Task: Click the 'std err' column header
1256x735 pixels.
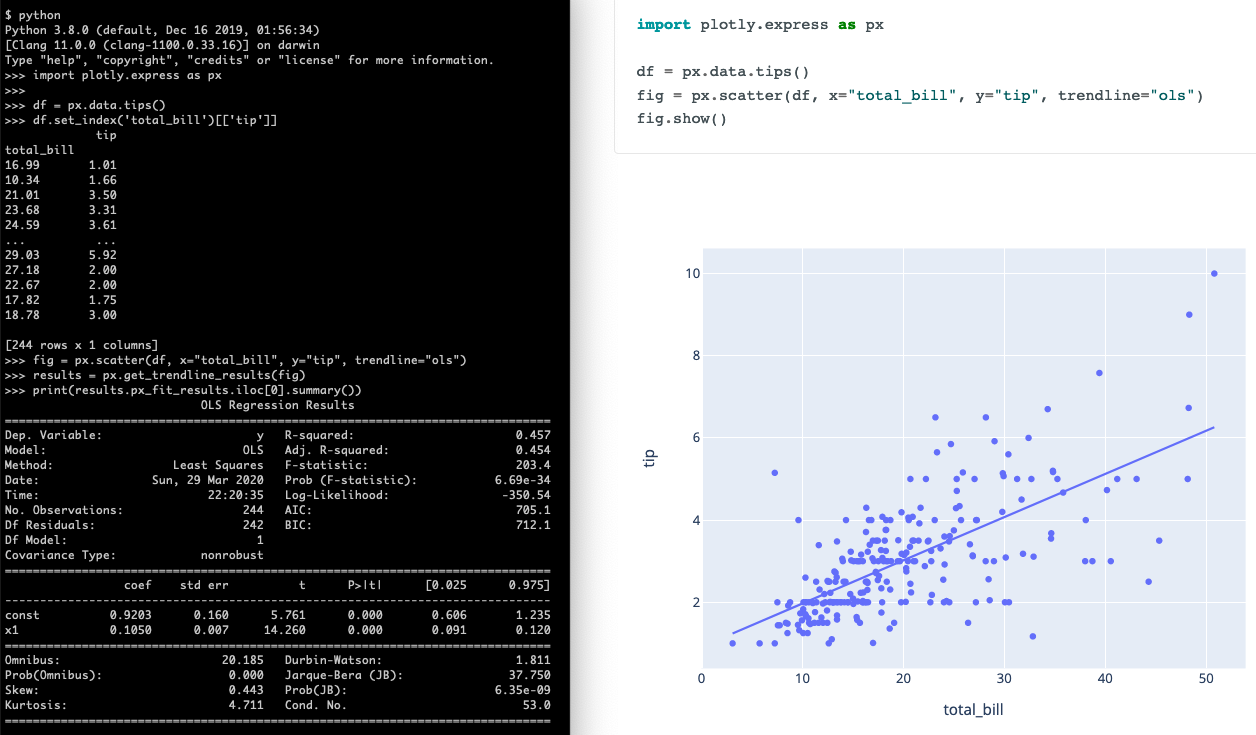Action: [204, 584]
